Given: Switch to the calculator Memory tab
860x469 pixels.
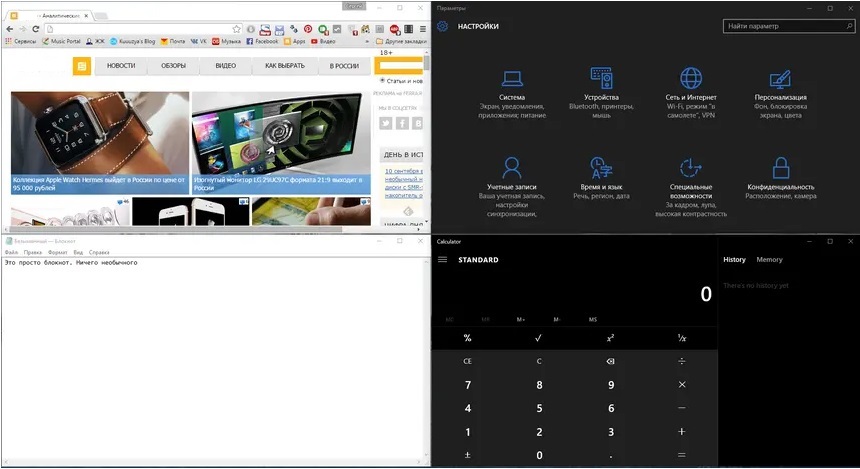Looking at the screenshot, I should click(x=769, y=260).
